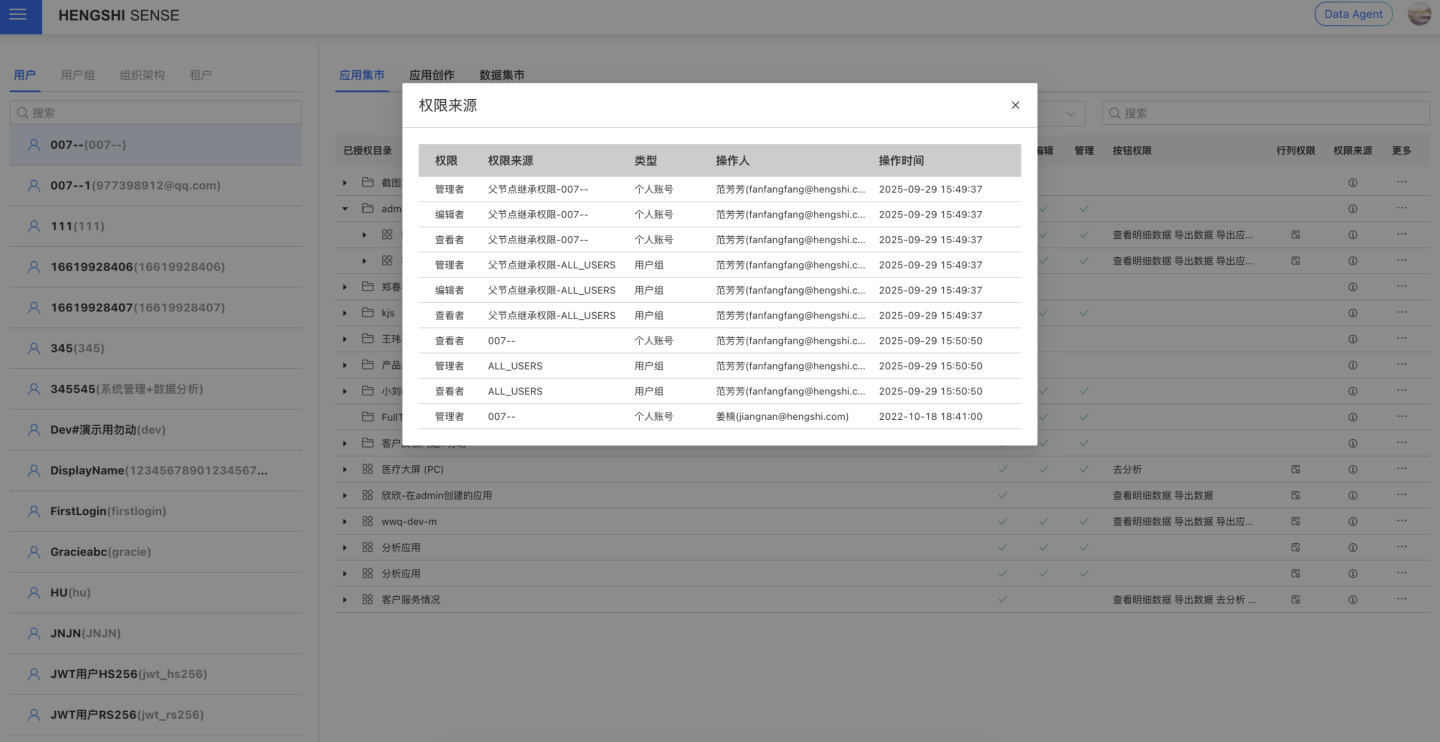Select user FirstLogin in the user list
This screenshot has height=742, width=1440.
click(x=108, y=511)
